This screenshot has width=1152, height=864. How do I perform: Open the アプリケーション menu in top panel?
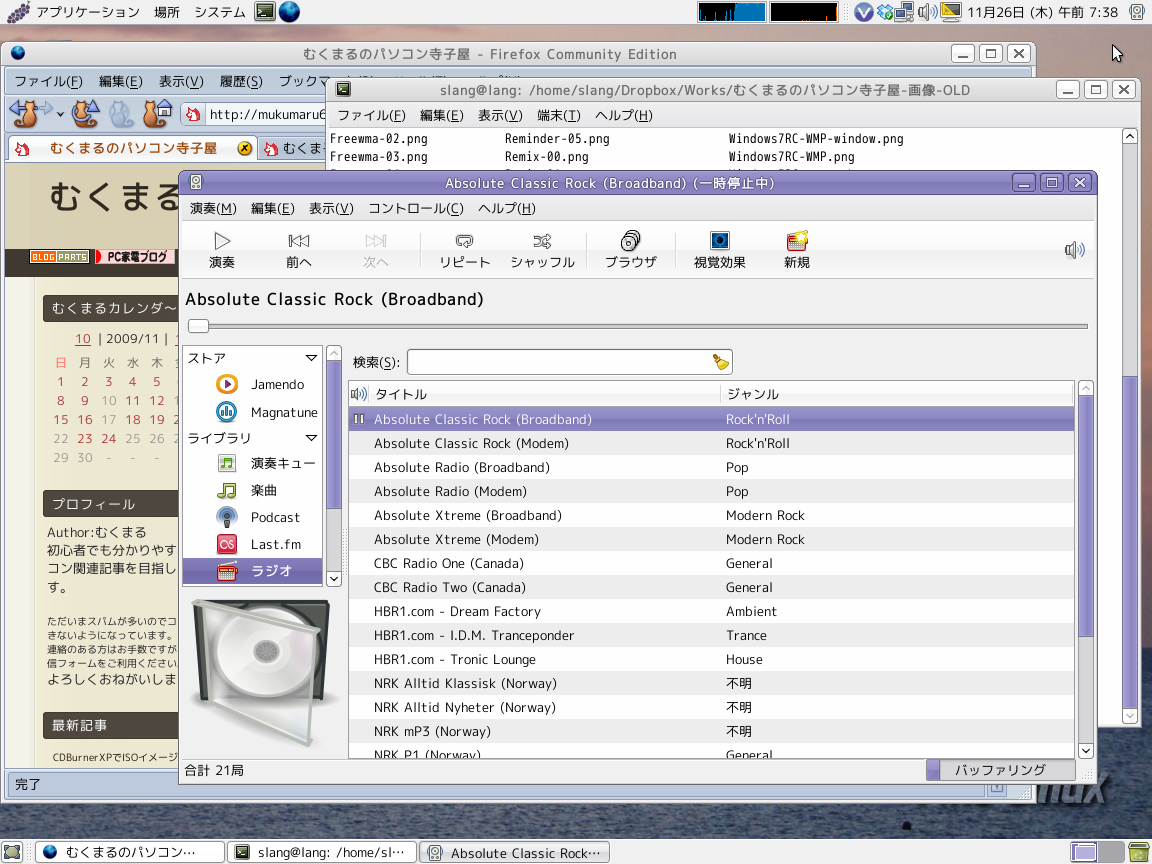[x=87, y=12]
